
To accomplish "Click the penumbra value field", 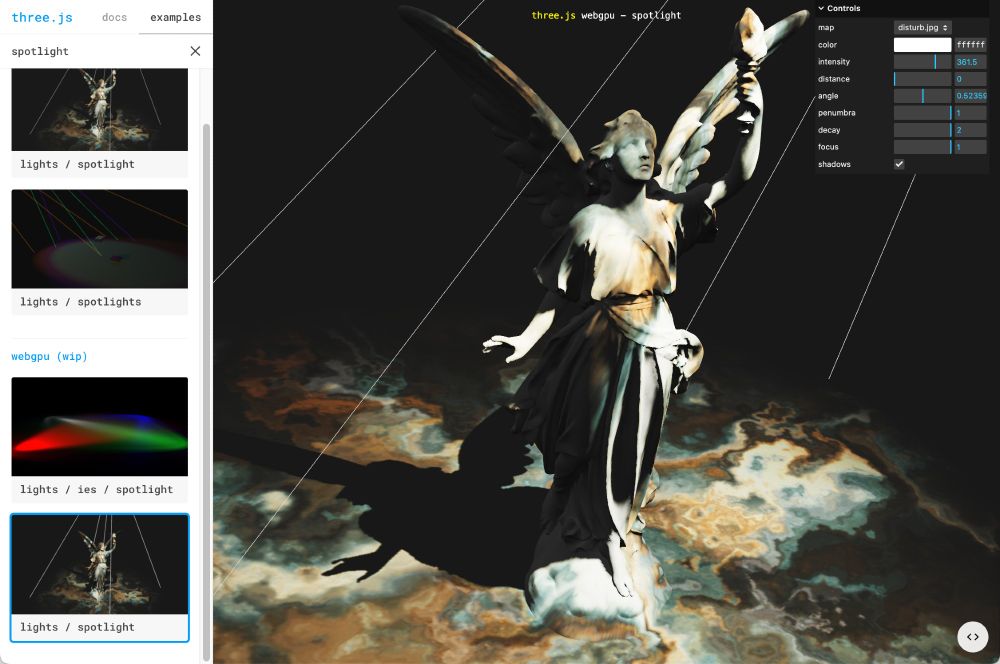I will 970,113.
